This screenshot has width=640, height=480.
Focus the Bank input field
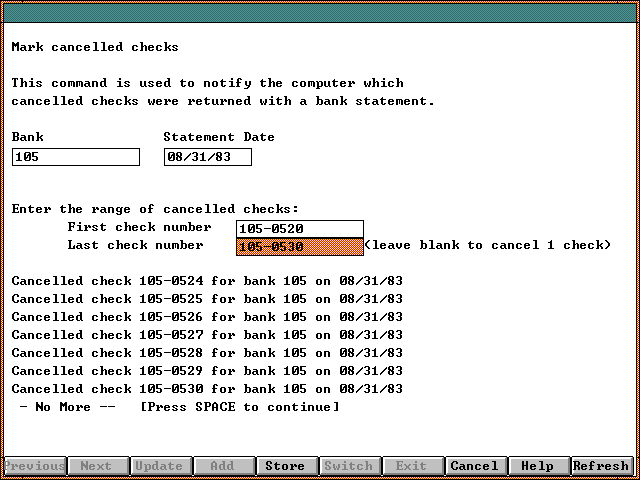[76, 157]
